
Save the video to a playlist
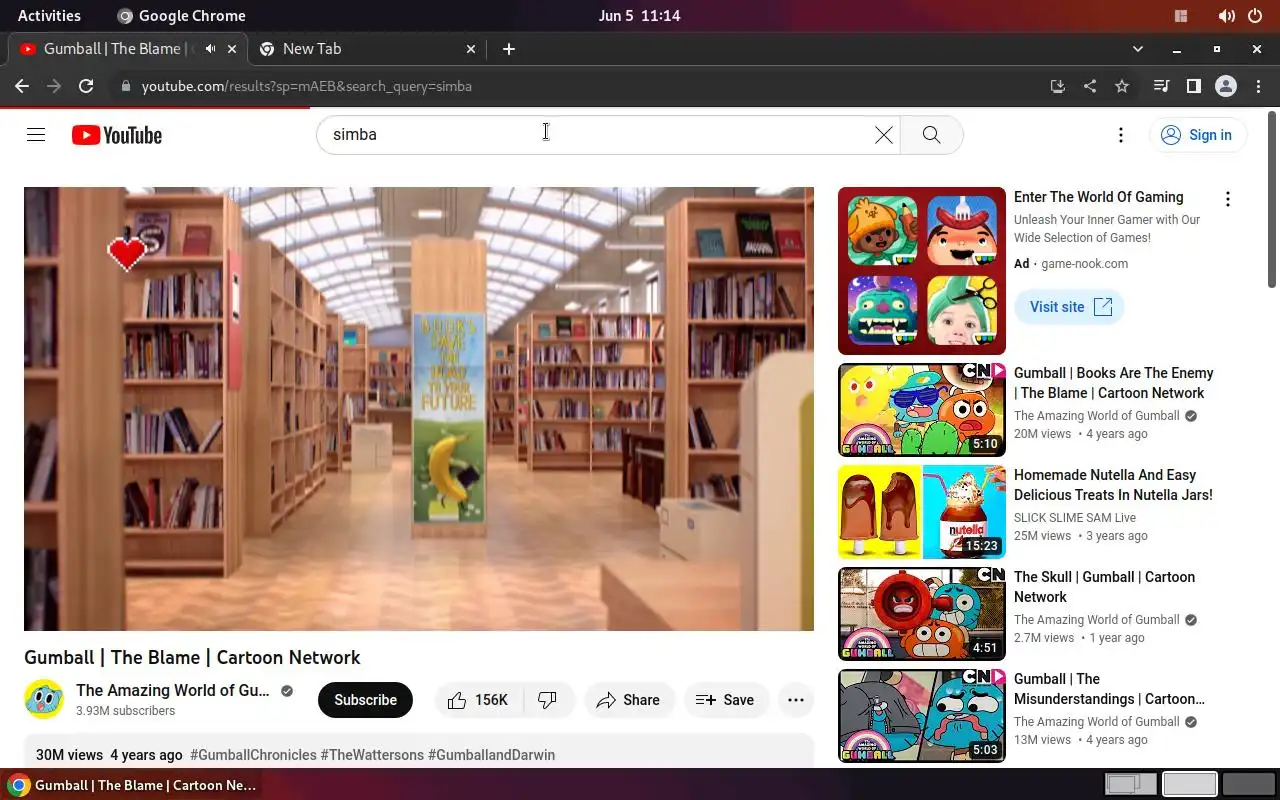(726, 700)
